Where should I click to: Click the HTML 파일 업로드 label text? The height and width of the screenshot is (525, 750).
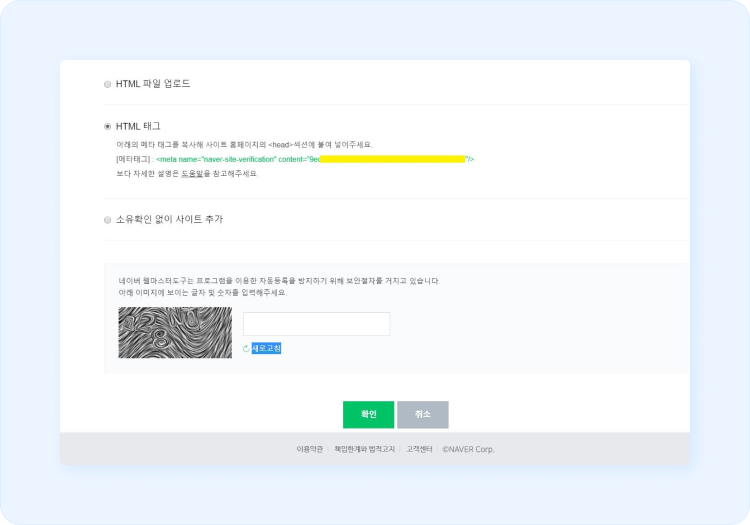pos(153,84)
